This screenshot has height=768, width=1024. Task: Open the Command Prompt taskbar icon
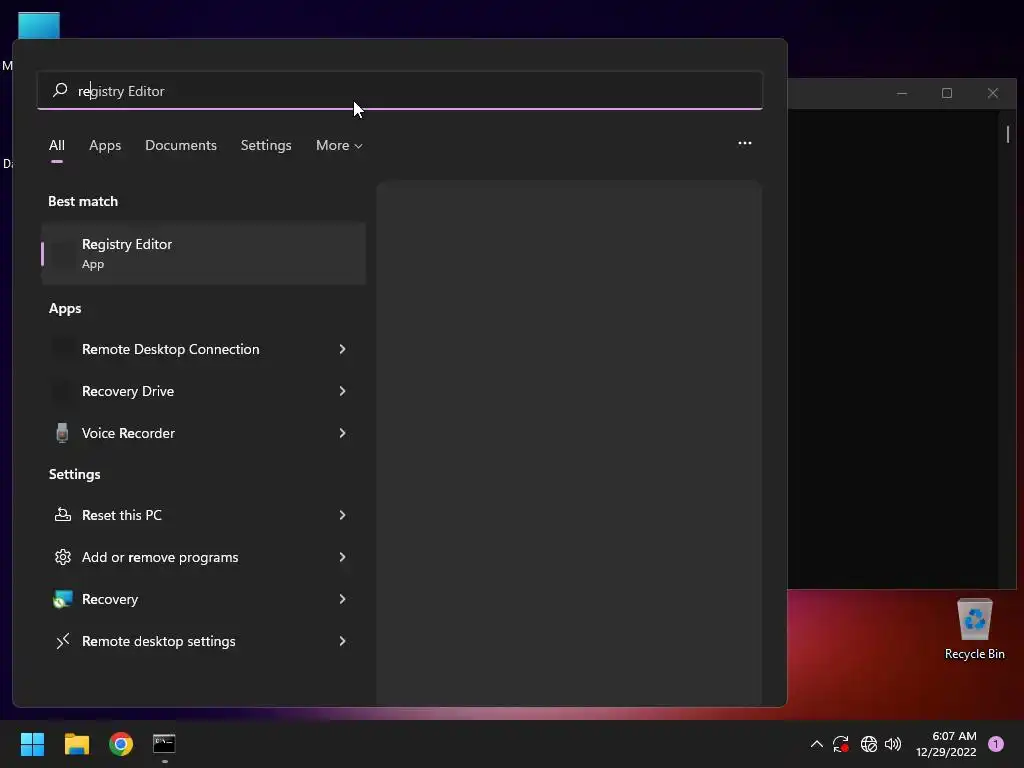(x=164, y=744)
